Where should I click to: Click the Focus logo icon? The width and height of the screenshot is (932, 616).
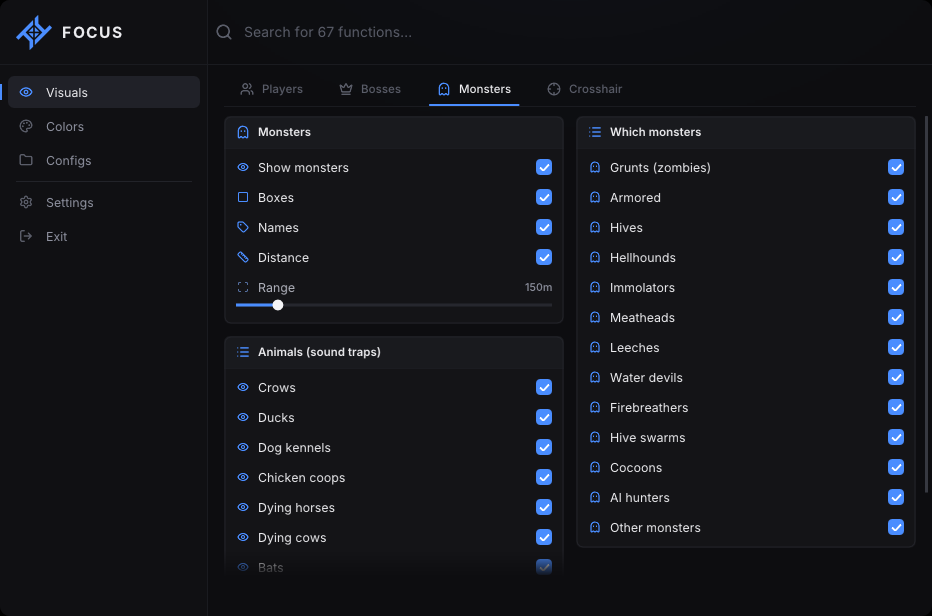[34, 32]
